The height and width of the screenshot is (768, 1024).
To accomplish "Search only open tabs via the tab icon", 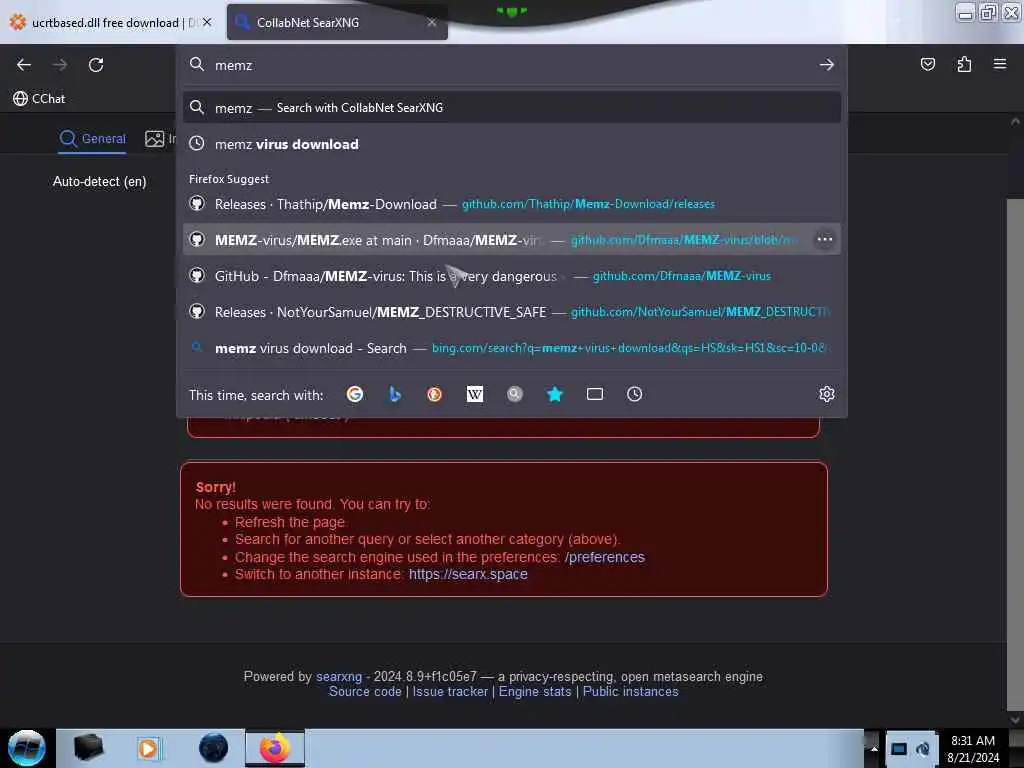I will pos(594,394).
